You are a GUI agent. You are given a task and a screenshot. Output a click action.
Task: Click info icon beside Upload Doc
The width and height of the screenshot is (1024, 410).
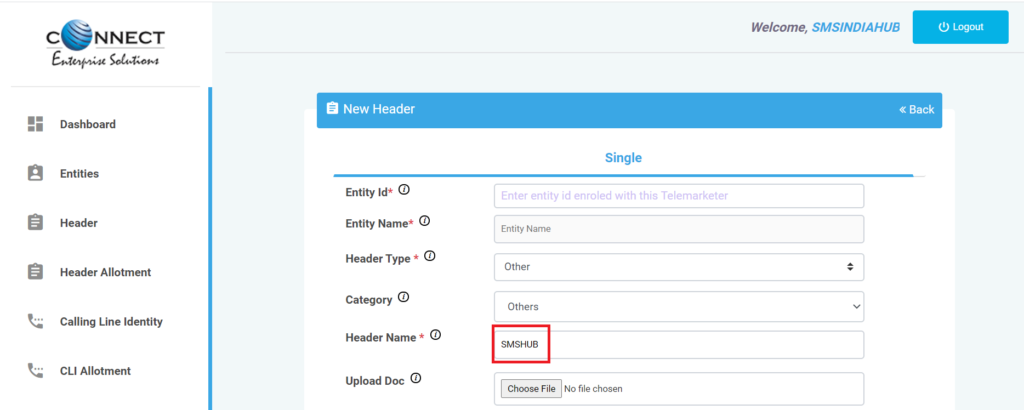tap(415, 378)
